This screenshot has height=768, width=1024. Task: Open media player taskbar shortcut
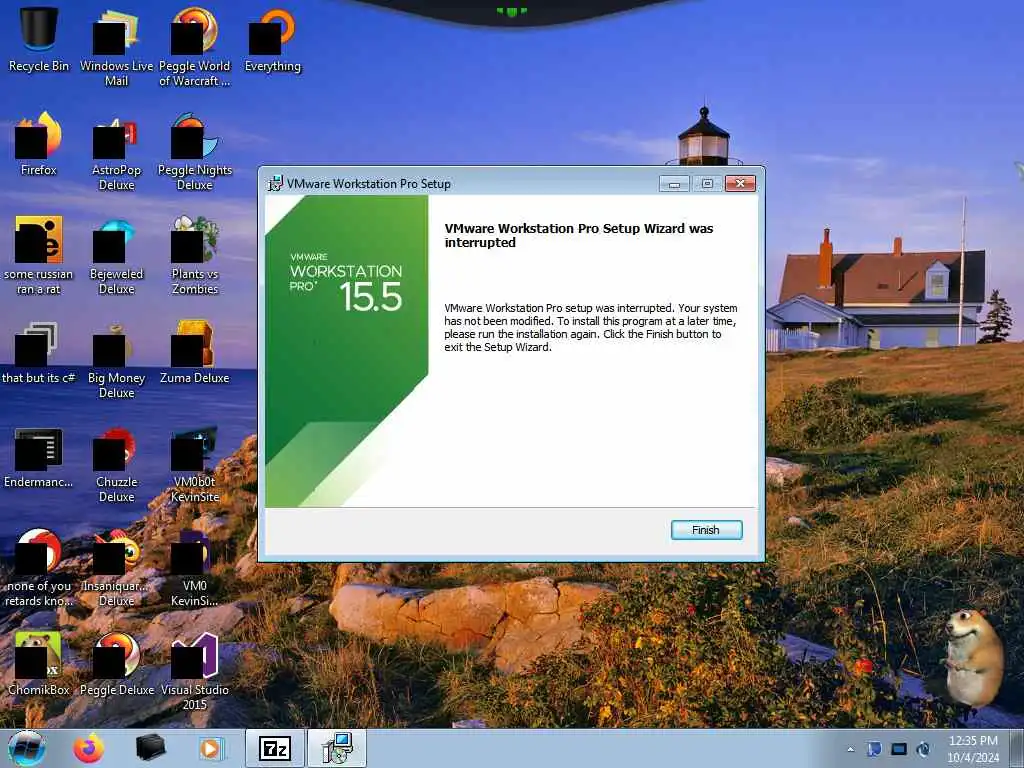(211, 748)
